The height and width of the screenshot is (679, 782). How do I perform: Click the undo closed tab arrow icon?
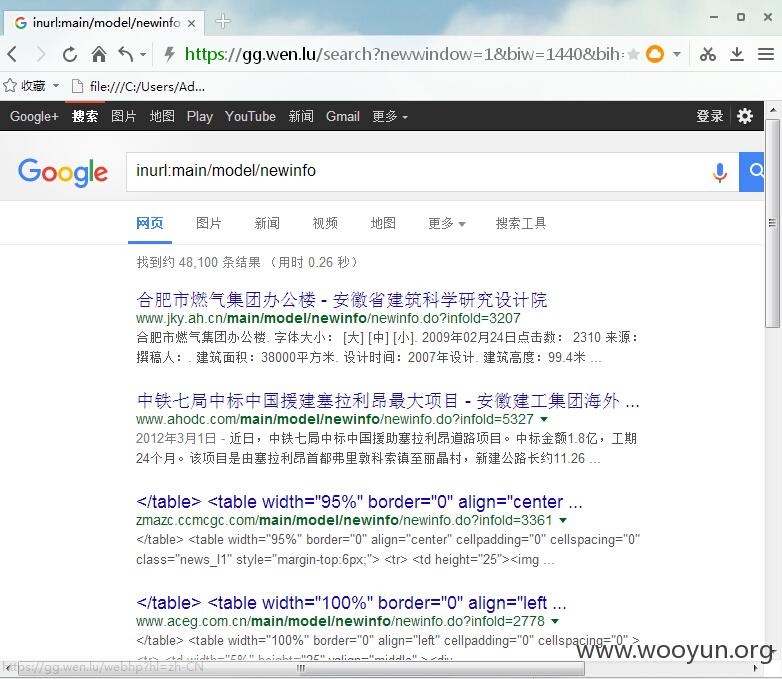tap(126, 54)
